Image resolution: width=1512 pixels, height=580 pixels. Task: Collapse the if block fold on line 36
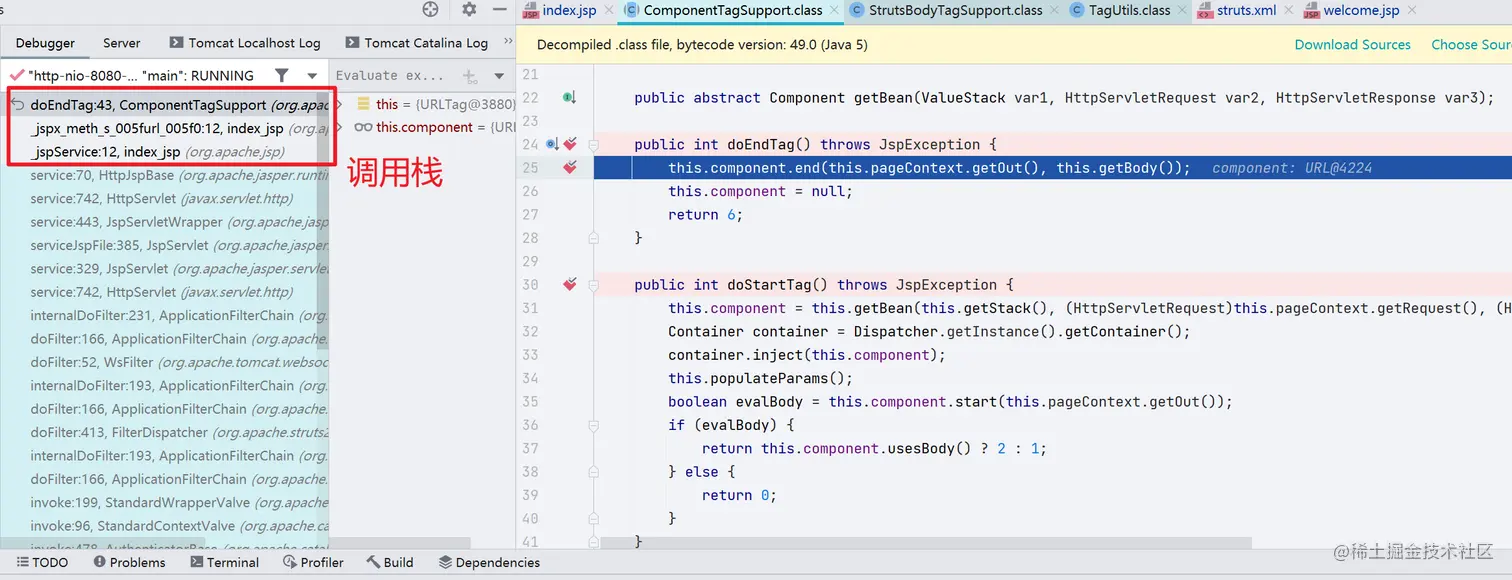(593, 425)
